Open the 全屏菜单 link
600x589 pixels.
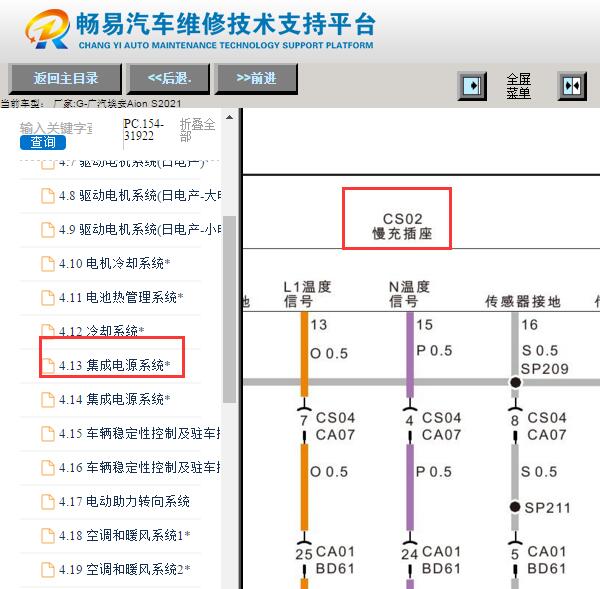click(x=518, y=86)
